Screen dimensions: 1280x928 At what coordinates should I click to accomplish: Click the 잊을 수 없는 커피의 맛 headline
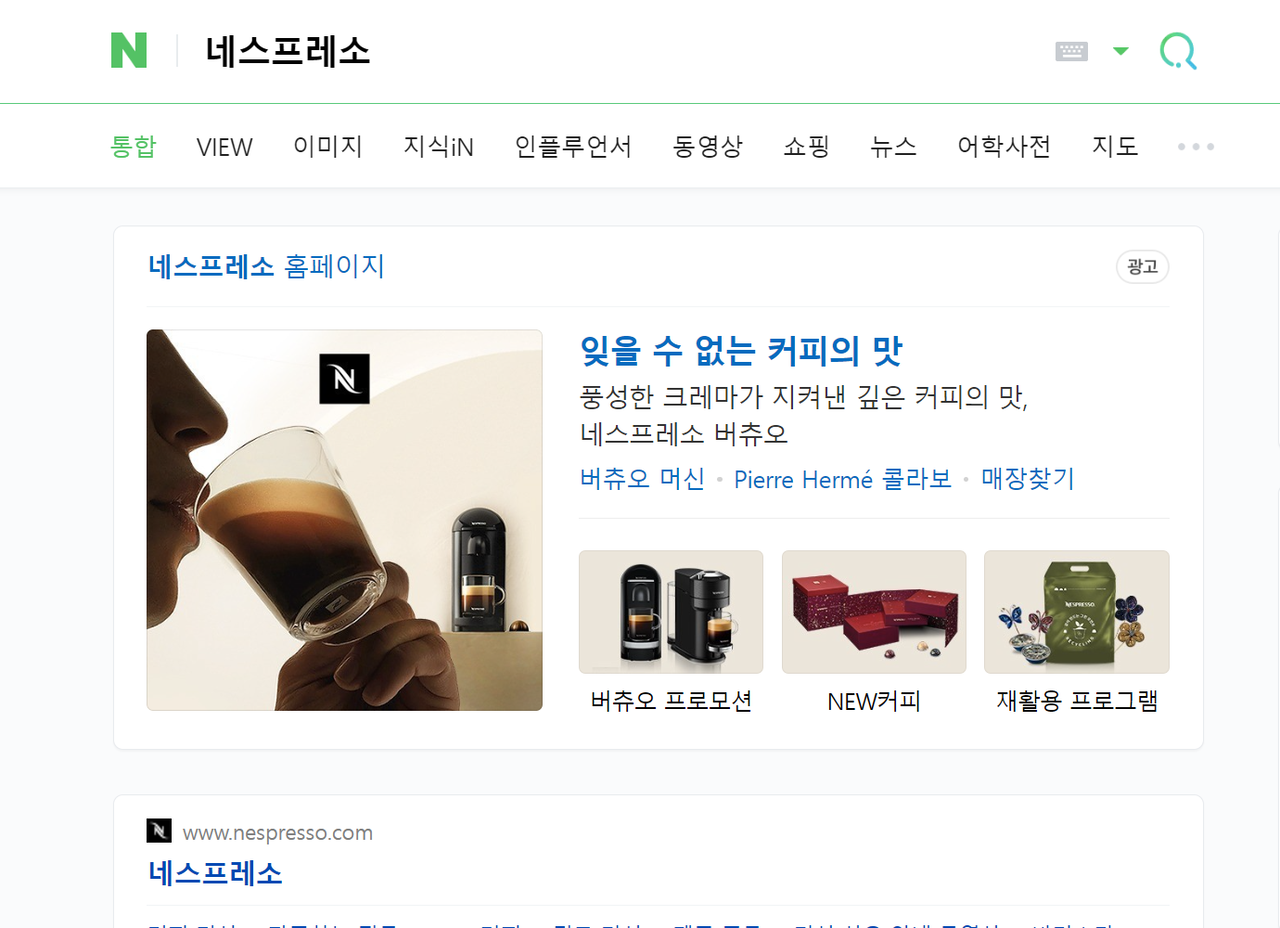(741, 351)
